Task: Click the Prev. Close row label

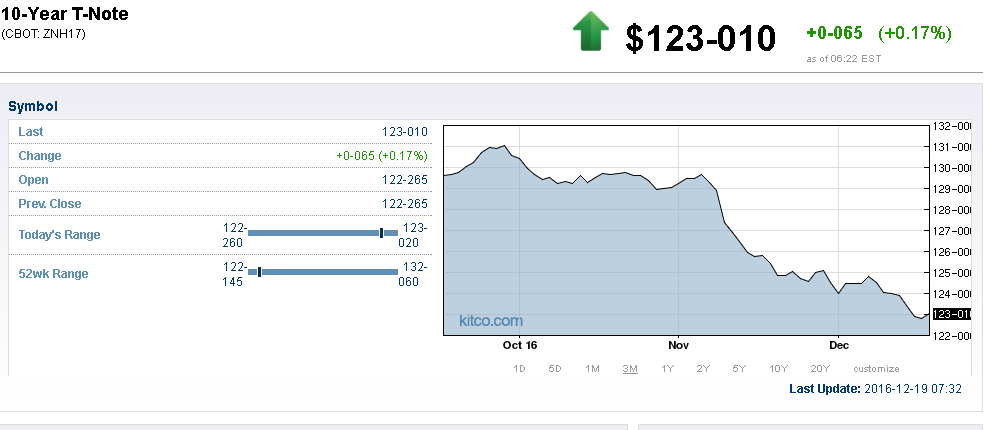Action: 50,204
